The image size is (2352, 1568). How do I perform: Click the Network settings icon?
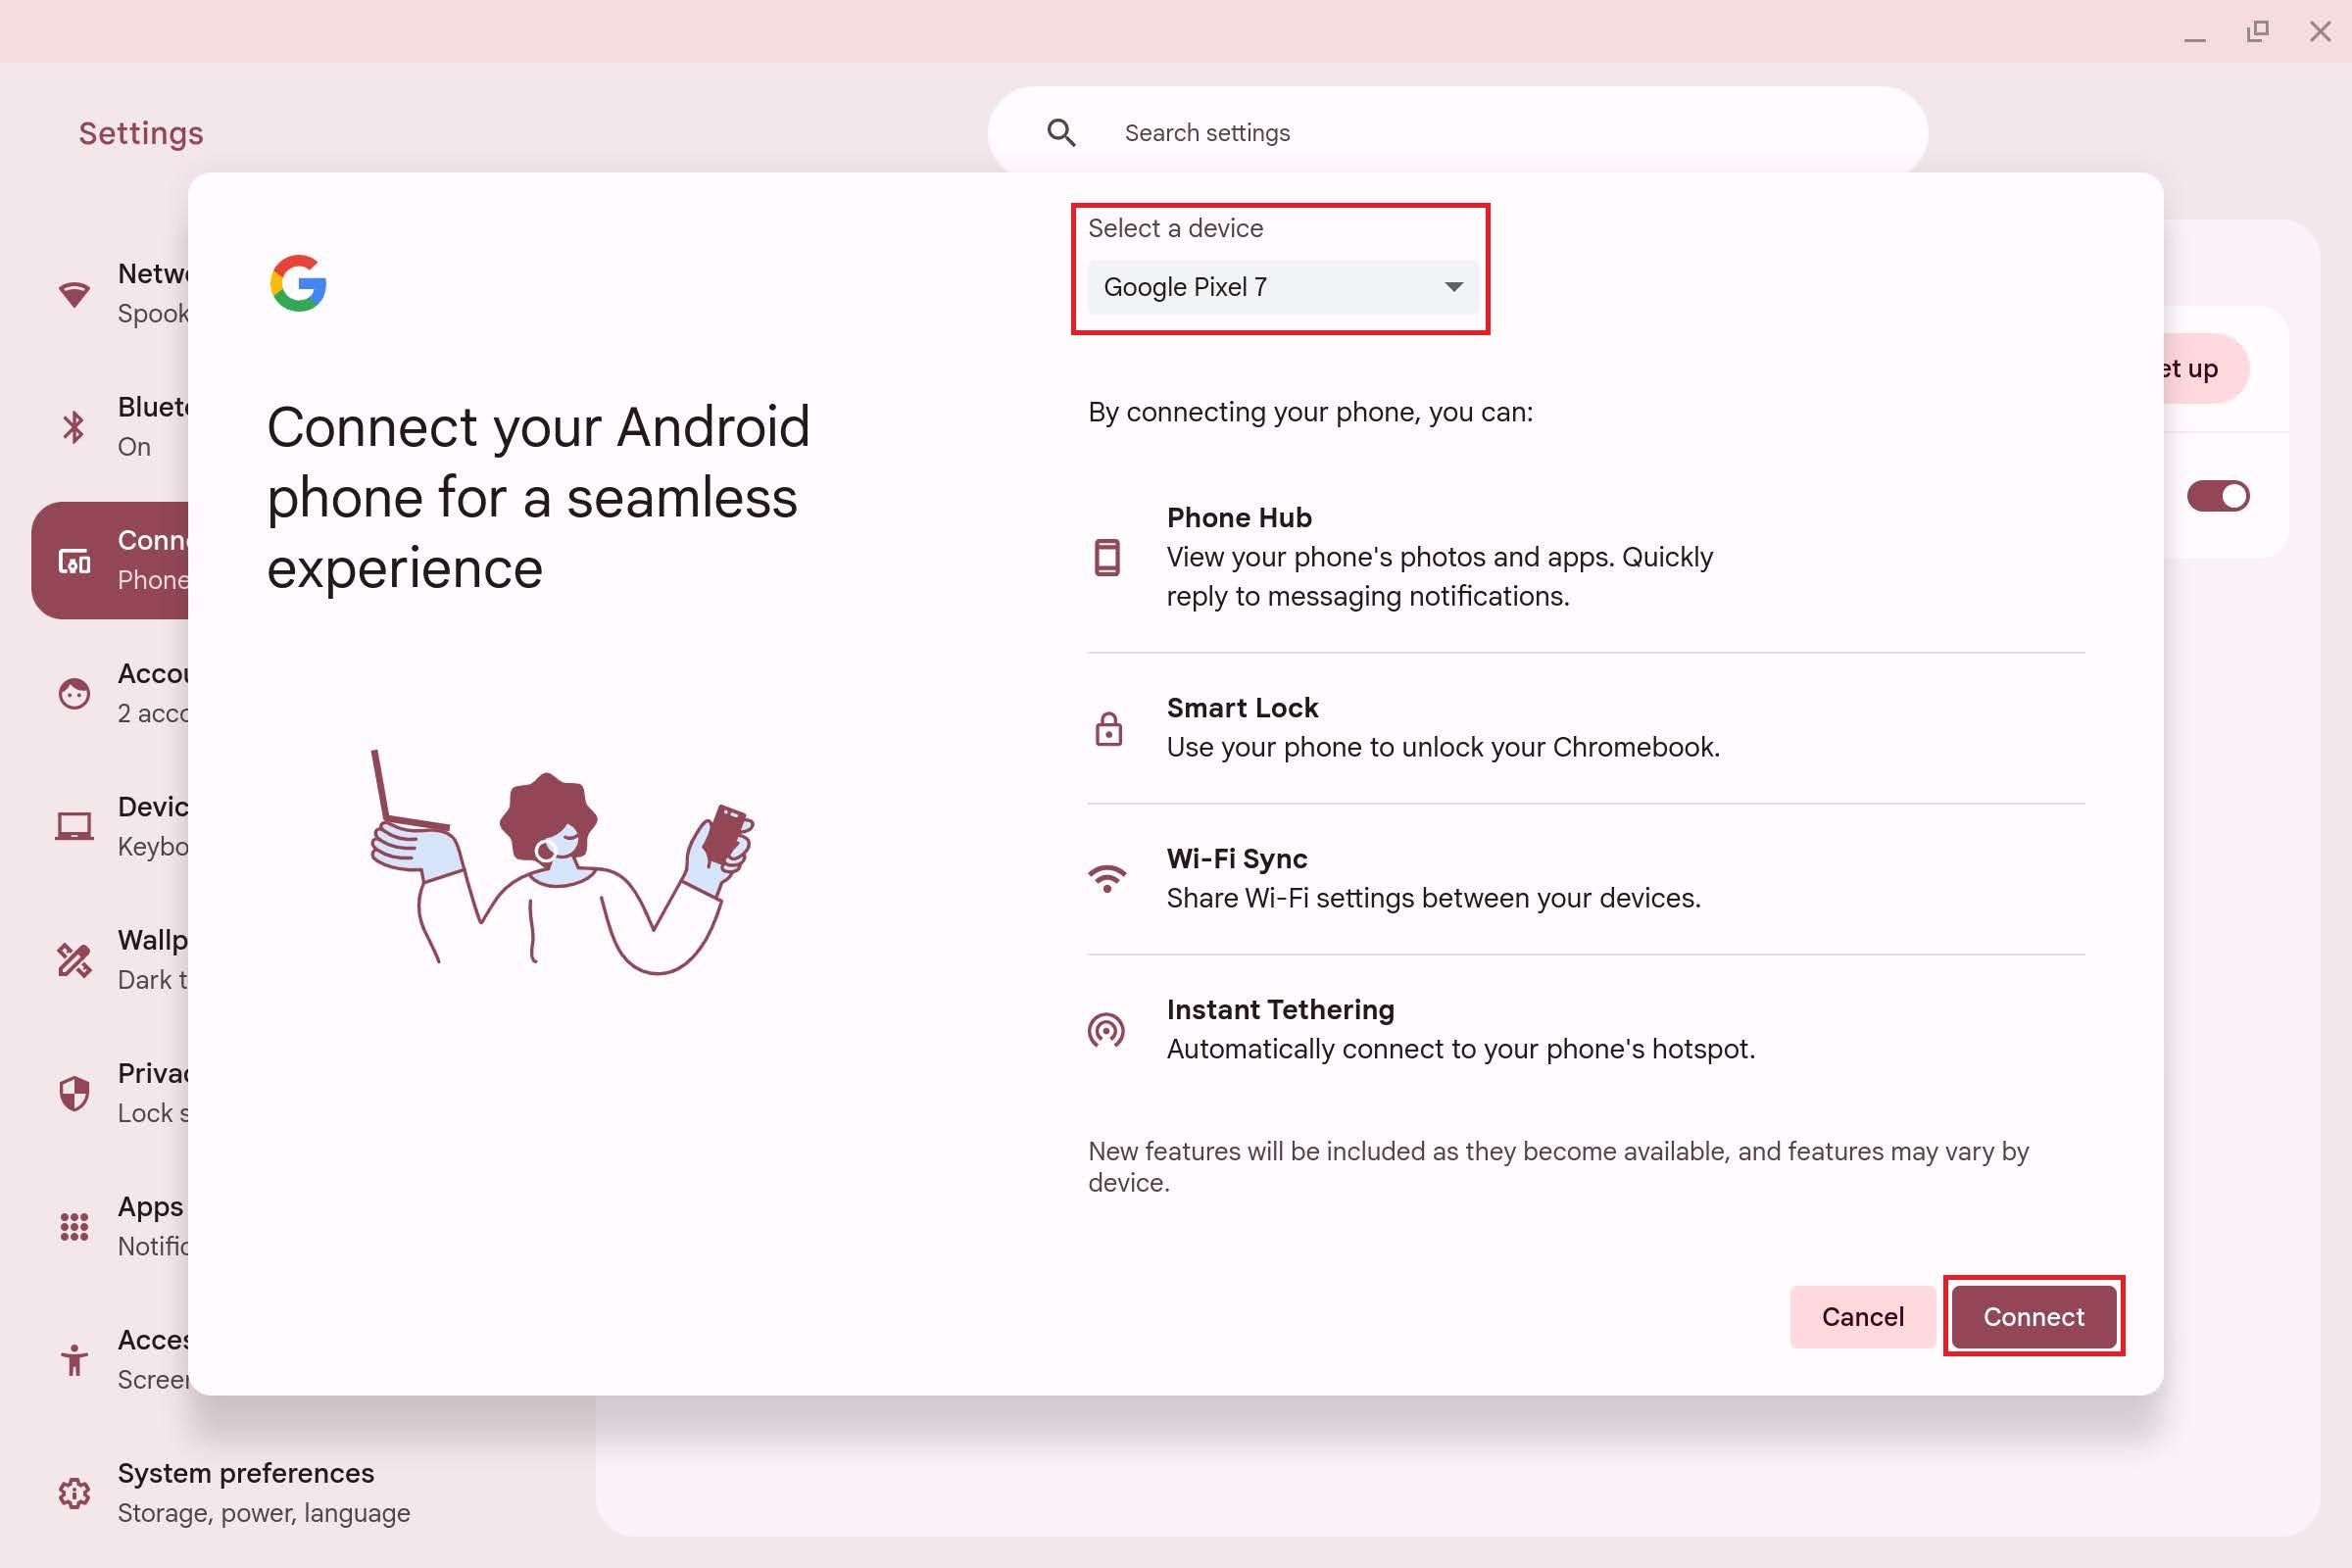[x=72, y=292]
